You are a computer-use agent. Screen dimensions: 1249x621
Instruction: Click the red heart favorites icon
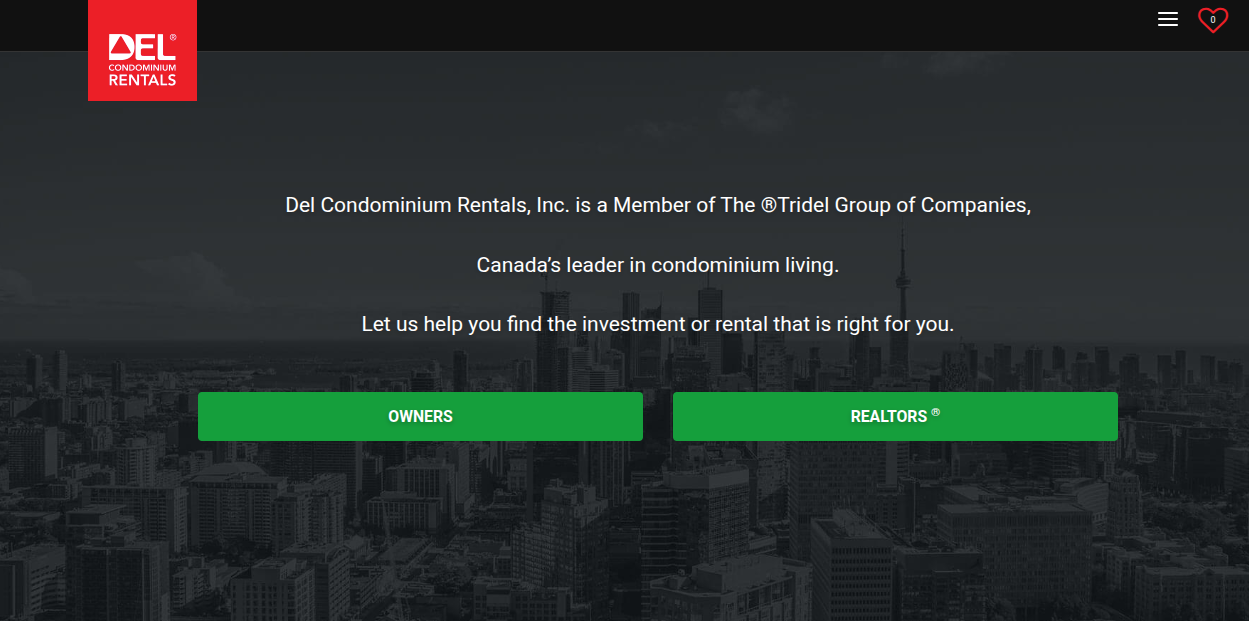pos(1213,20)
